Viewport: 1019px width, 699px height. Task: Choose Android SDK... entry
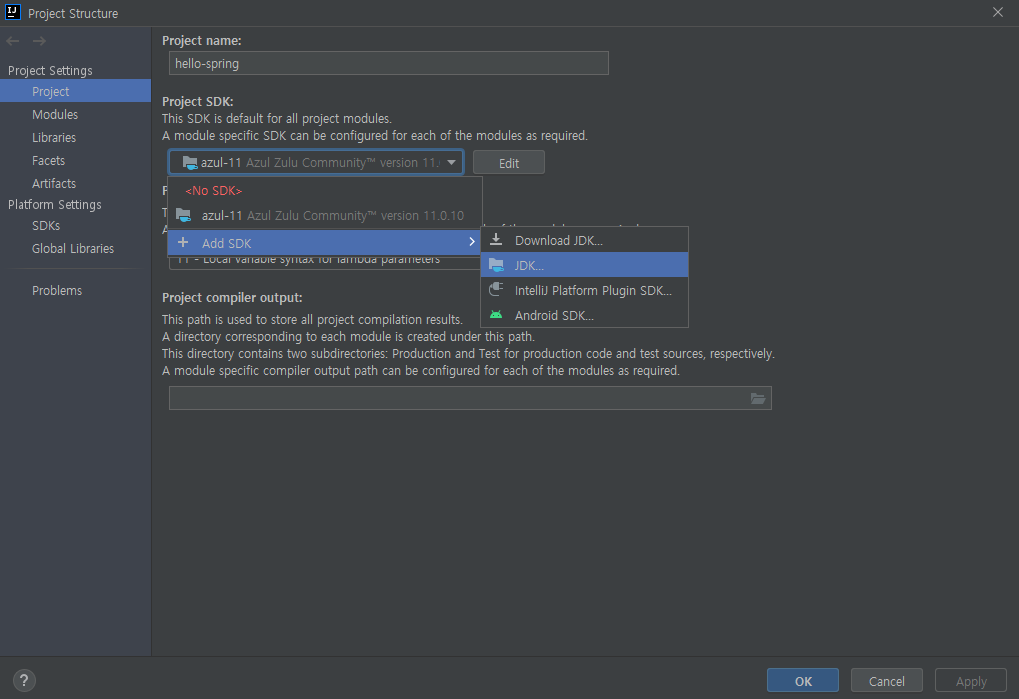(584, 315)
